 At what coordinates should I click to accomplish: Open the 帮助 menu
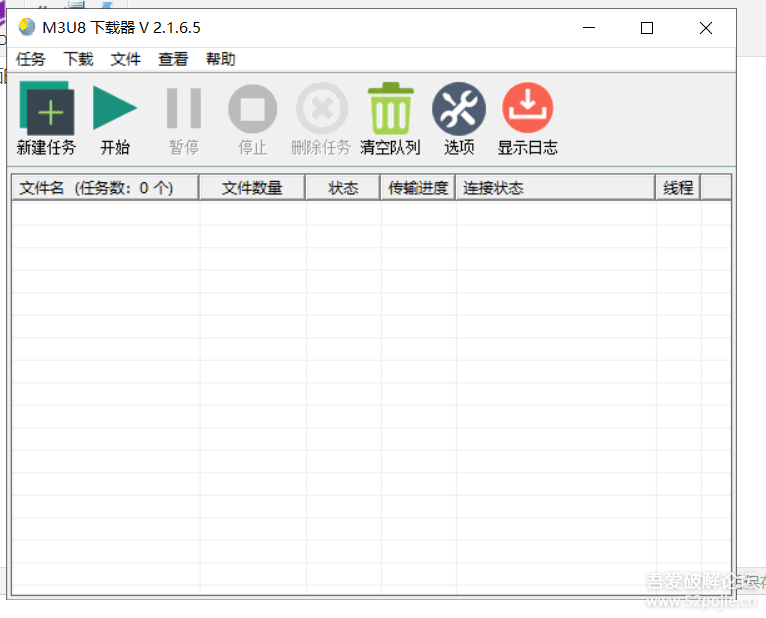(220, 59)
